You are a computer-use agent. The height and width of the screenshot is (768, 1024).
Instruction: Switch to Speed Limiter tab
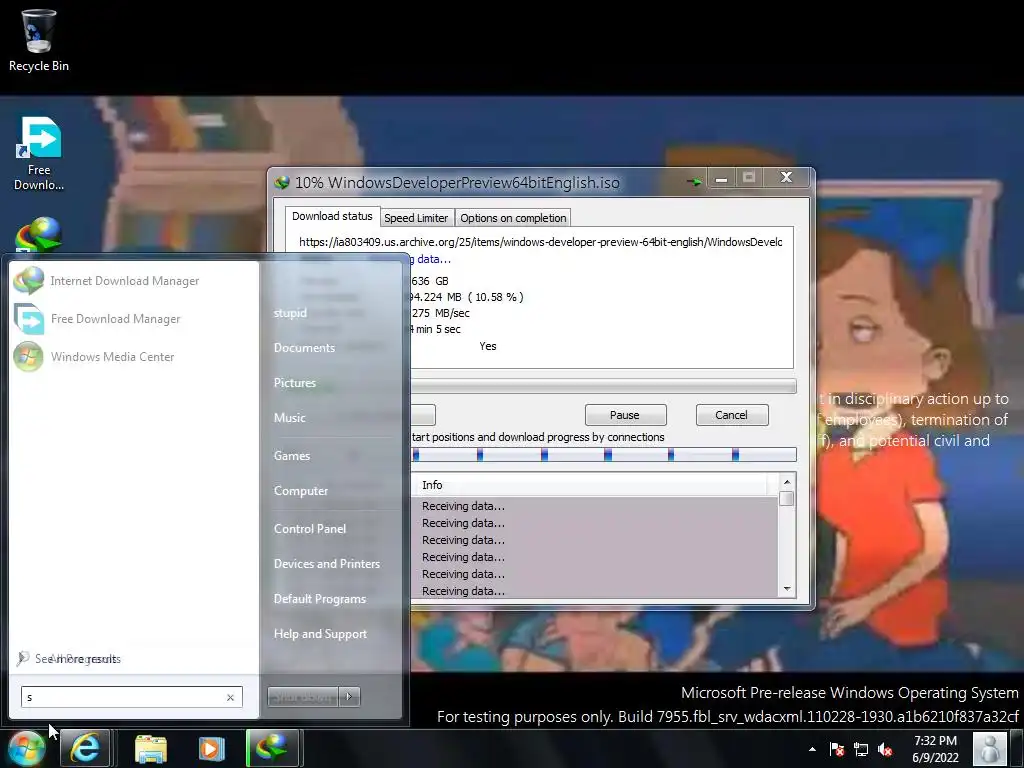(x=416, y=218)
